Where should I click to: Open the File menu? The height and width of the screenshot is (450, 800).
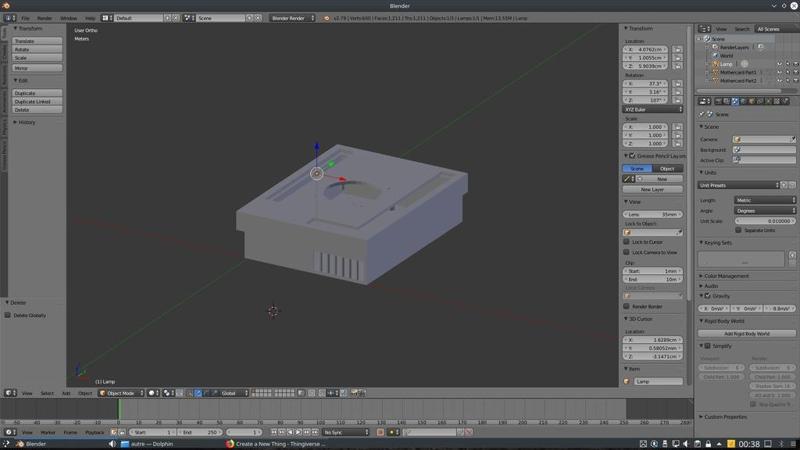25,18
